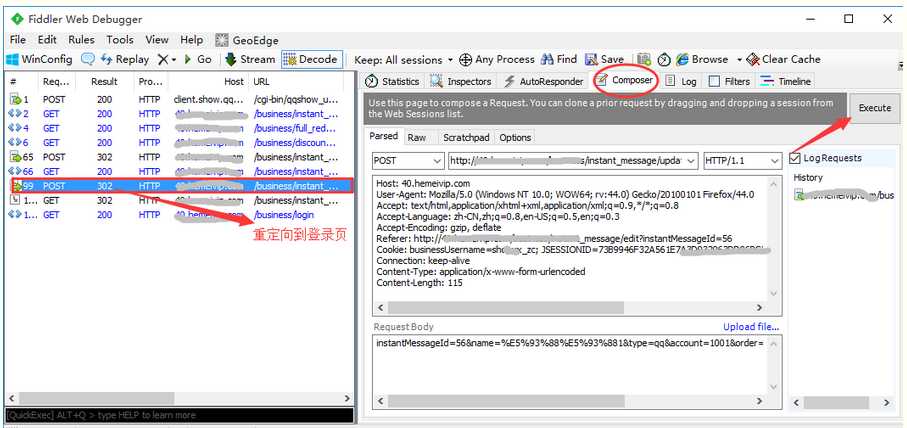Switch to the Filters tab
Screen dimensions: 907x428
coord(729,82)
